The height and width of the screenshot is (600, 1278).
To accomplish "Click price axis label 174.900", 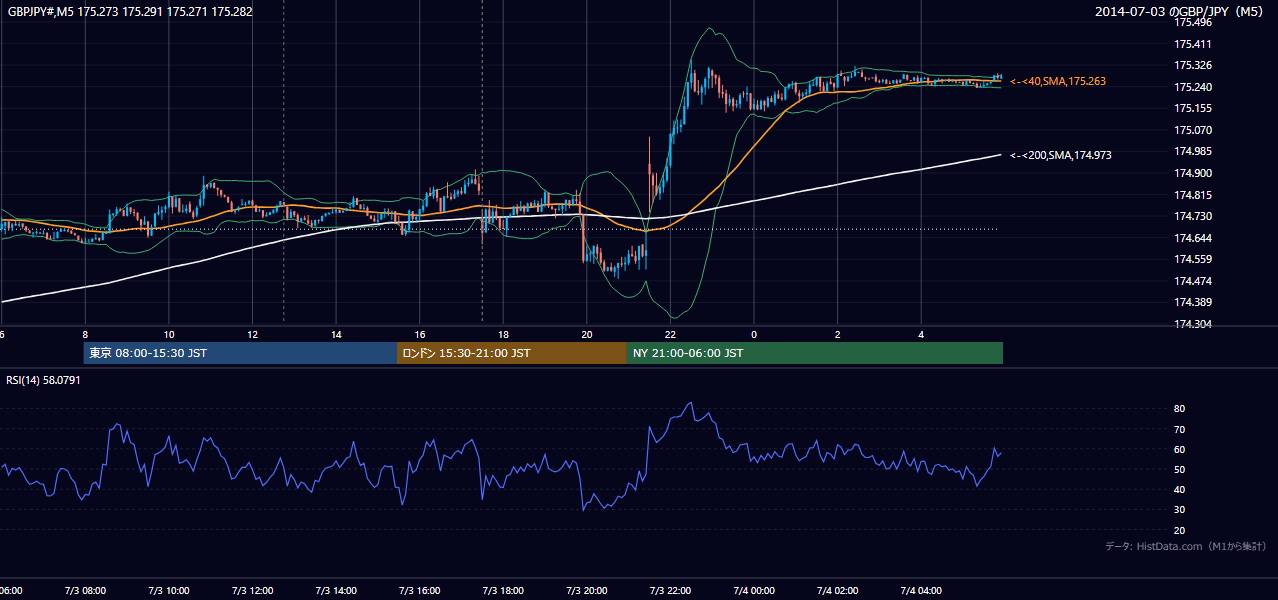I will click(x=1192, y=173).
